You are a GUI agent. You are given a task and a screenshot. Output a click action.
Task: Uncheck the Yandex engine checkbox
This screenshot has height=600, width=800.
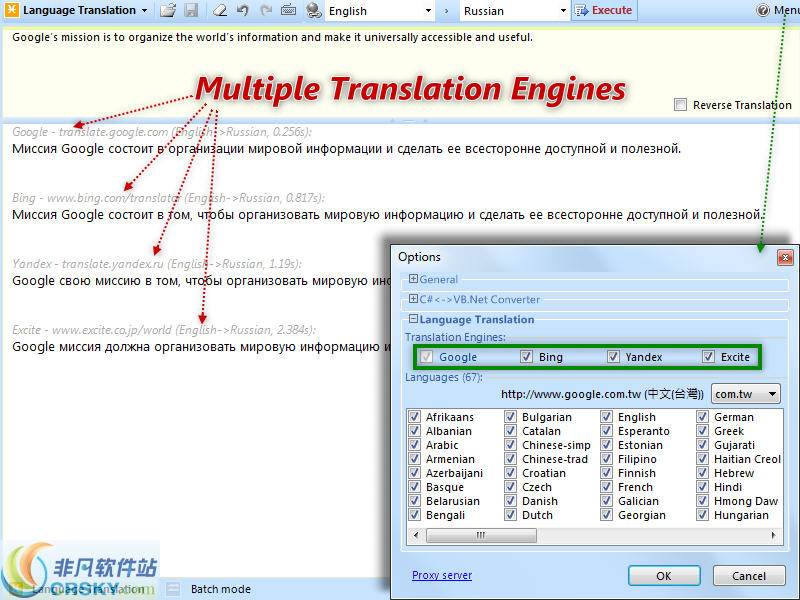(613, 357)
